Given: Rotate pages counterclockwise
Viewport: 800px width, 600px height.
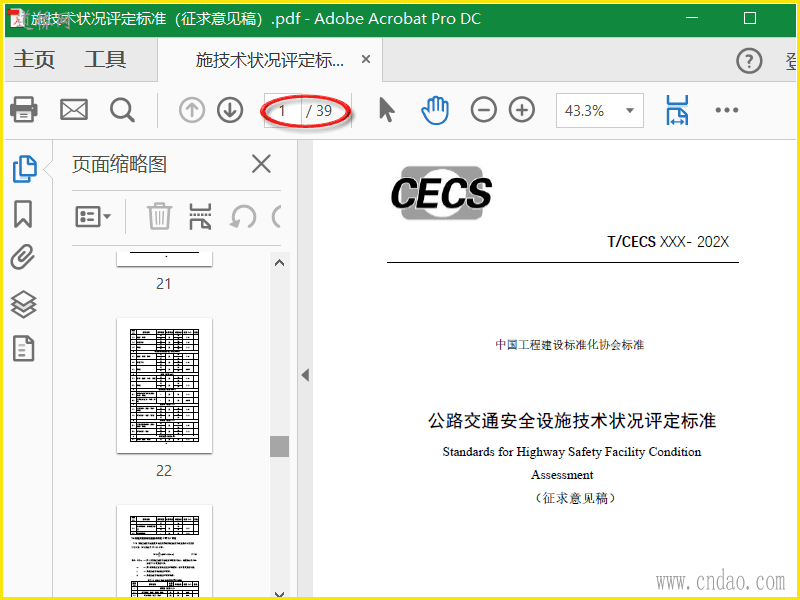Looking at the screenshot, I should (x=243, y=217).
